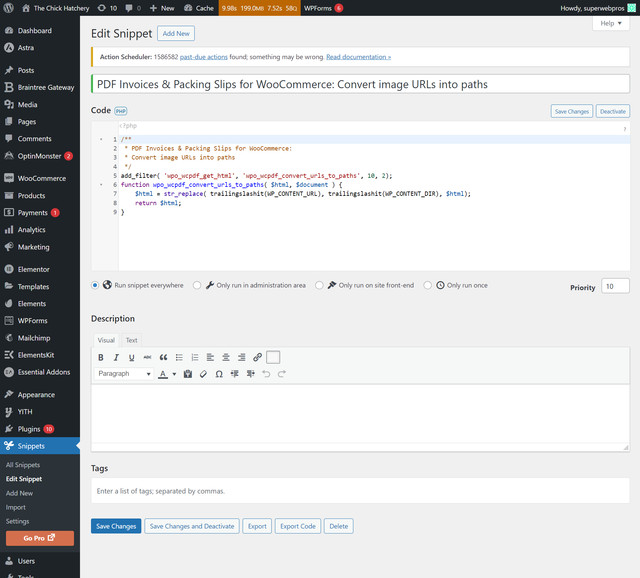Align description text left
This screenshot has height=578, width=640.
pos(210,358)
